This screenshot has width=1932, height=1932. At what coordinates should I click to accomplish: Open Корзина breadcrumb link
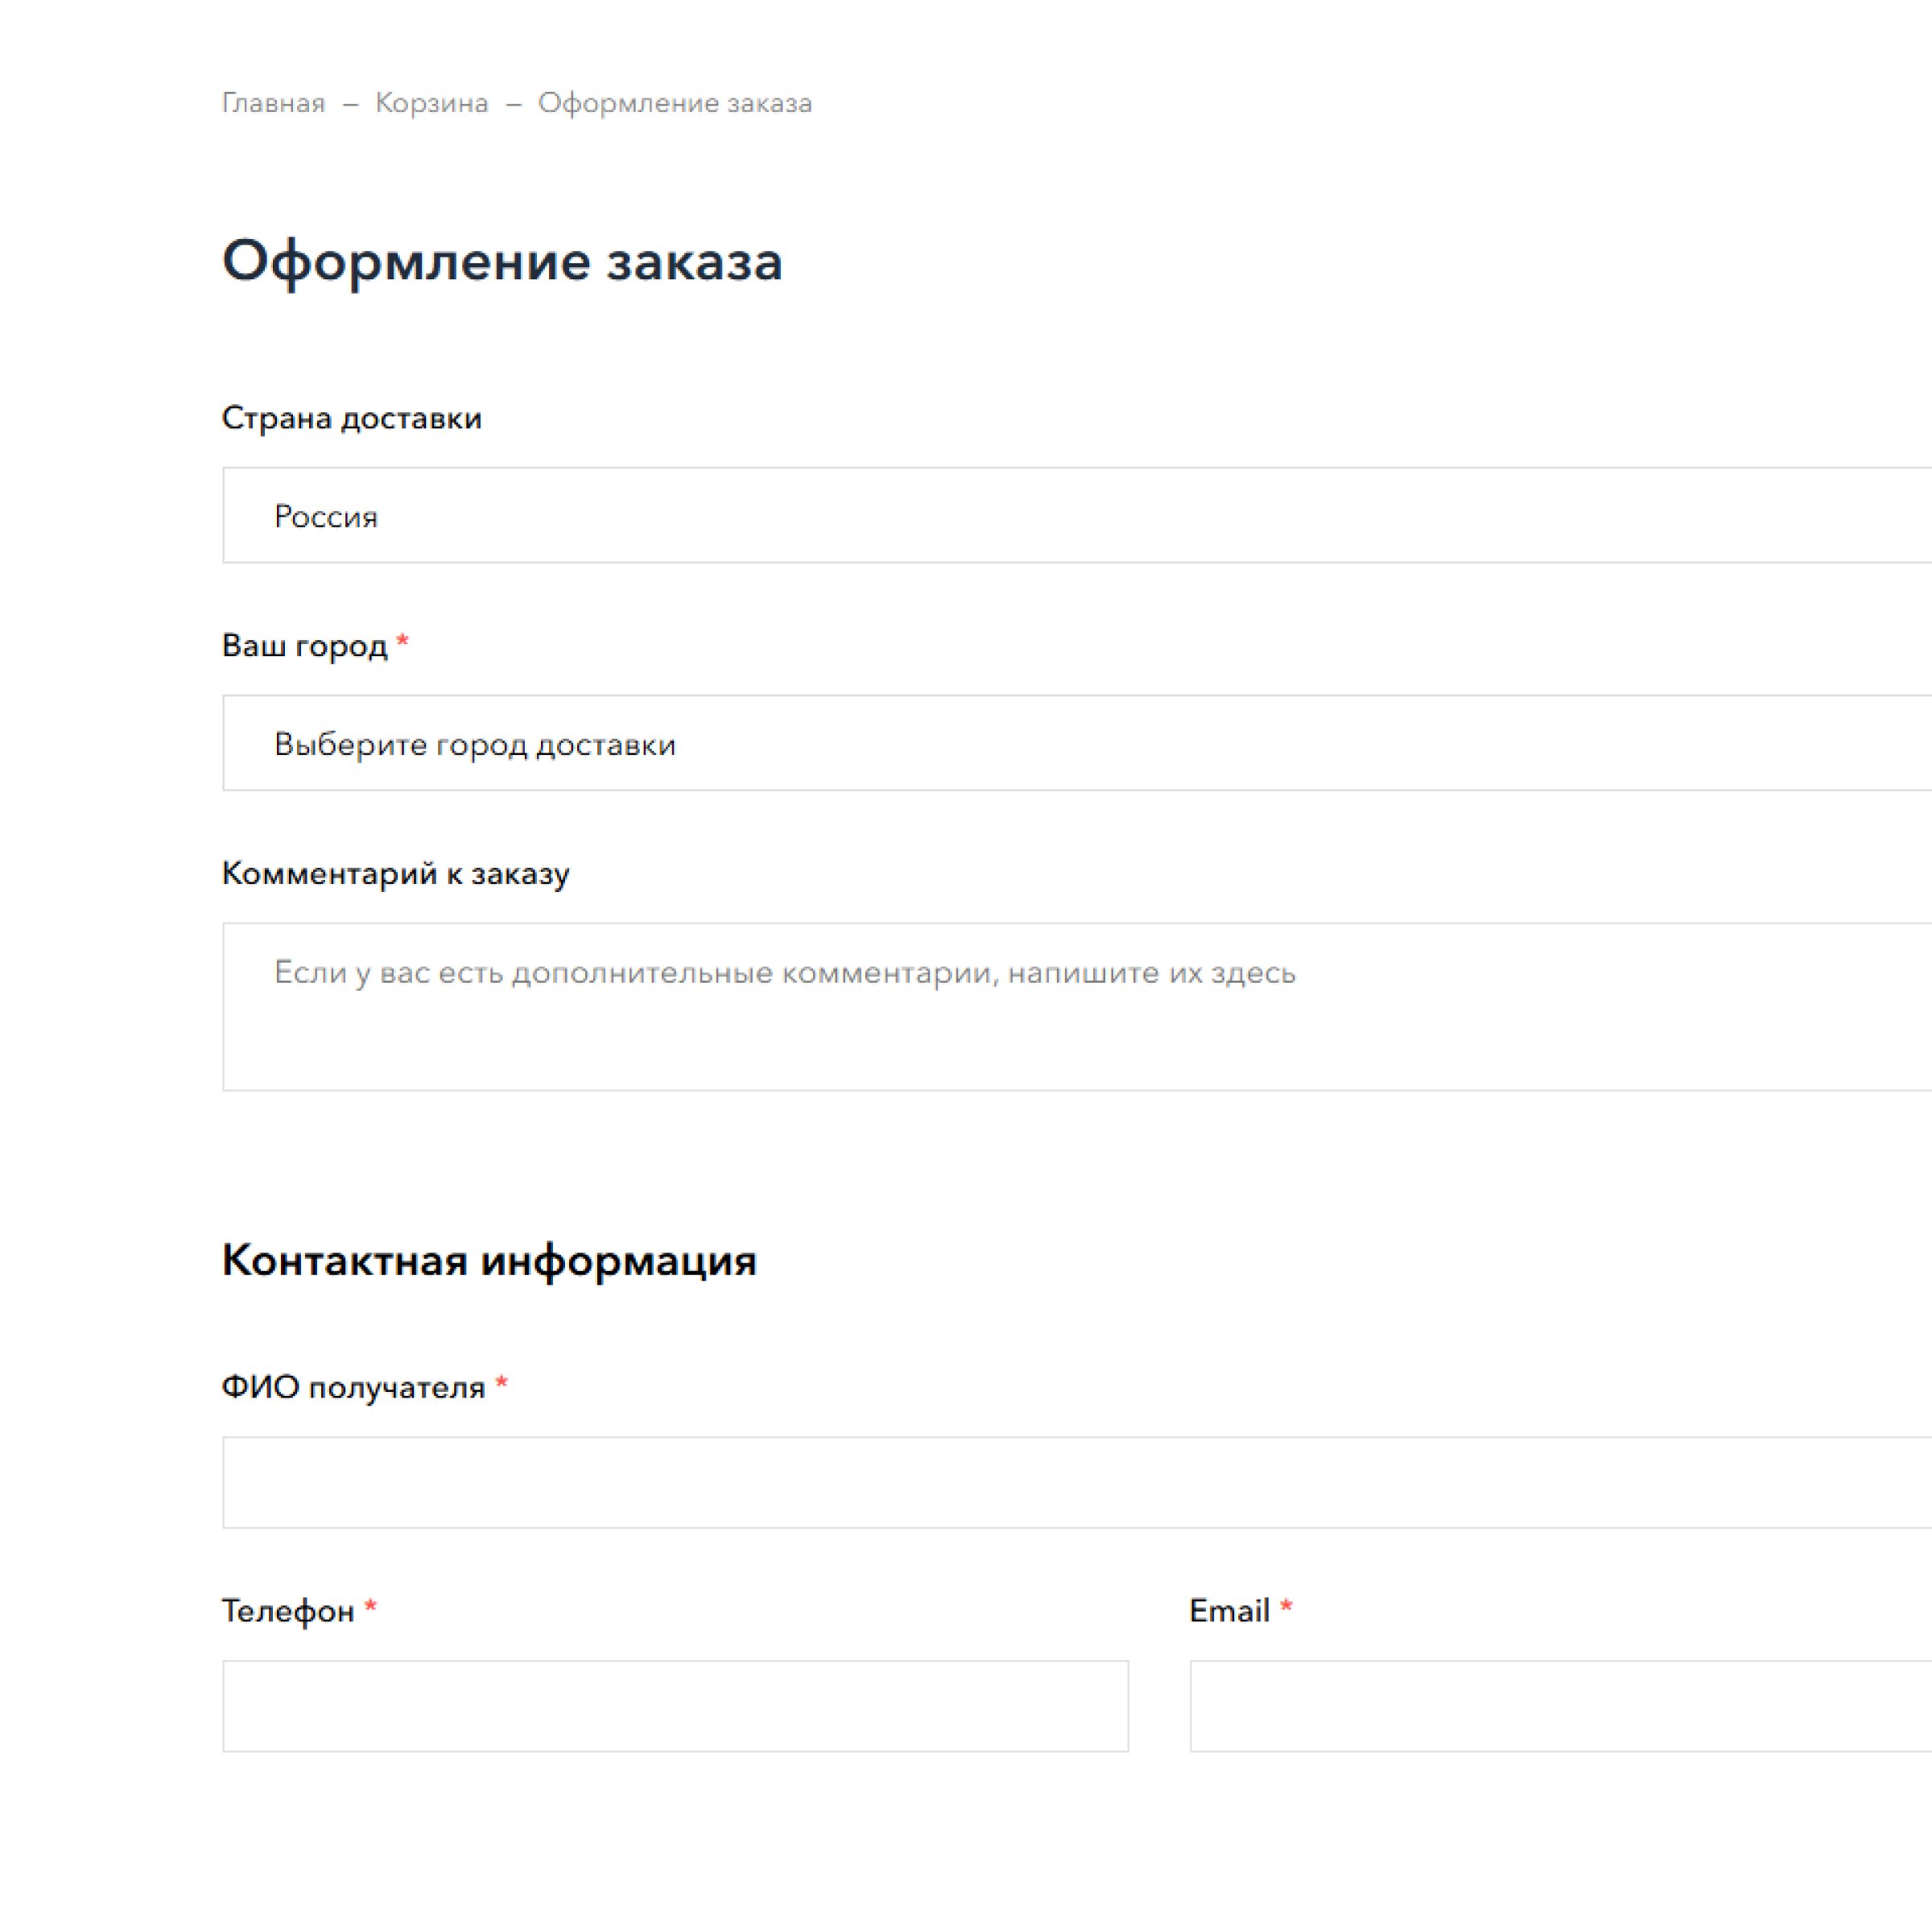coord(431,103)
